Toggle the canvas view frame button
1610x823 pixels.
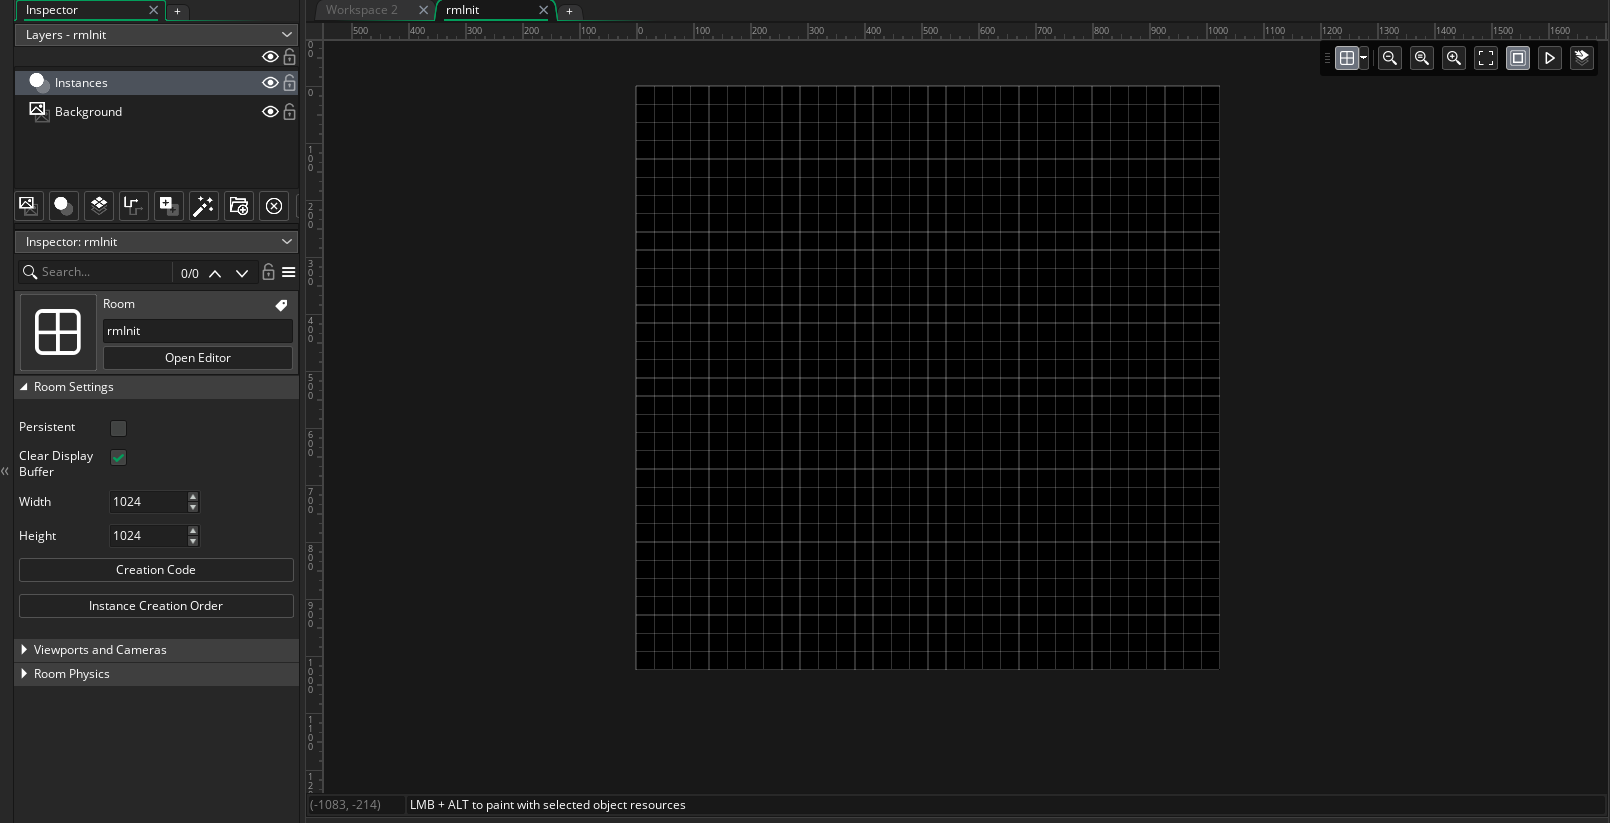[x=1518, y=58]
